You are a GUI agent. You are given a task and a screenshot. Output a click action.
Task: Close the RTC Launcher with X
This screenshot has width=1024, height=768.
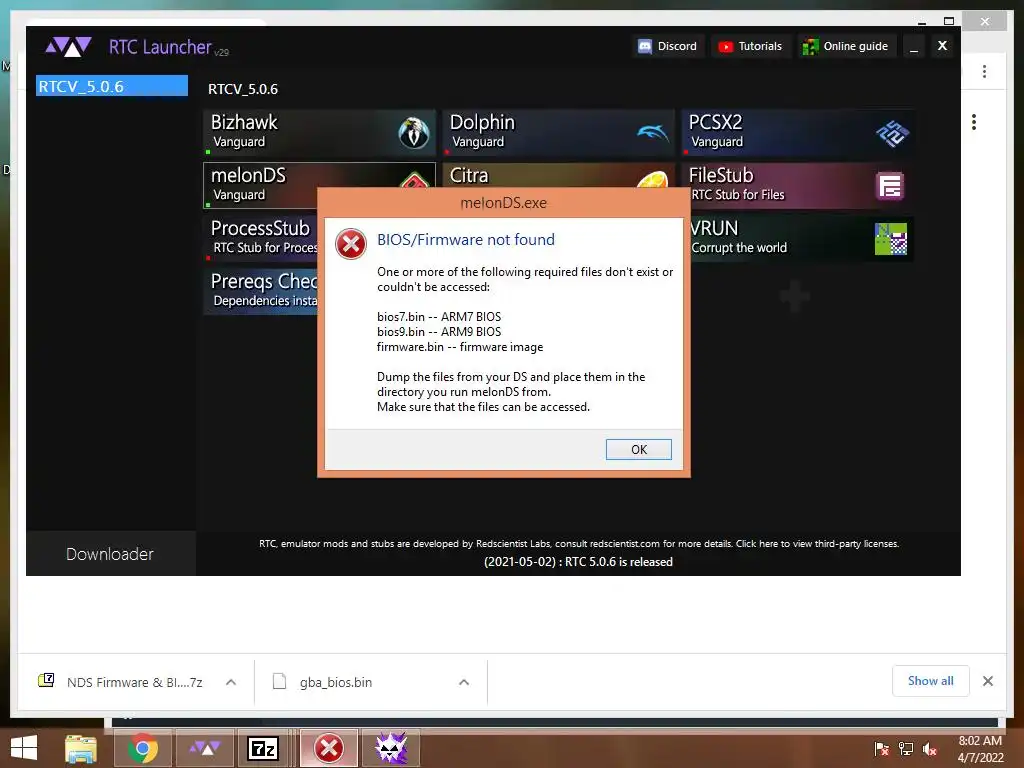click(x=942, y=46)
